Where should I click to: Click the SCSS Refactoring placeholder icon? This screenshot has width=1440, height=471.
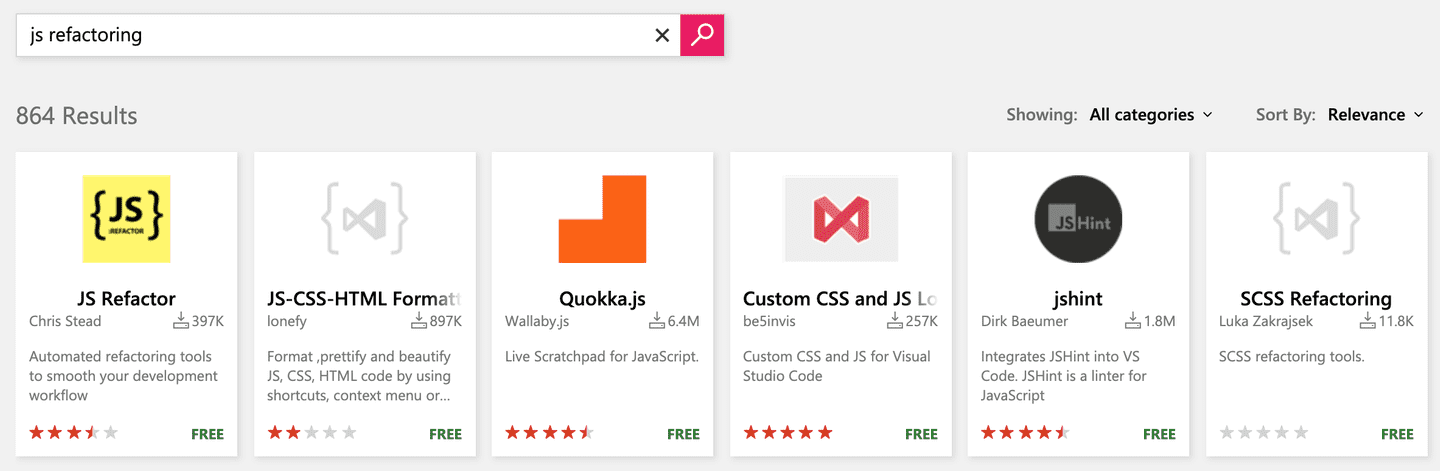[1316, 217]
